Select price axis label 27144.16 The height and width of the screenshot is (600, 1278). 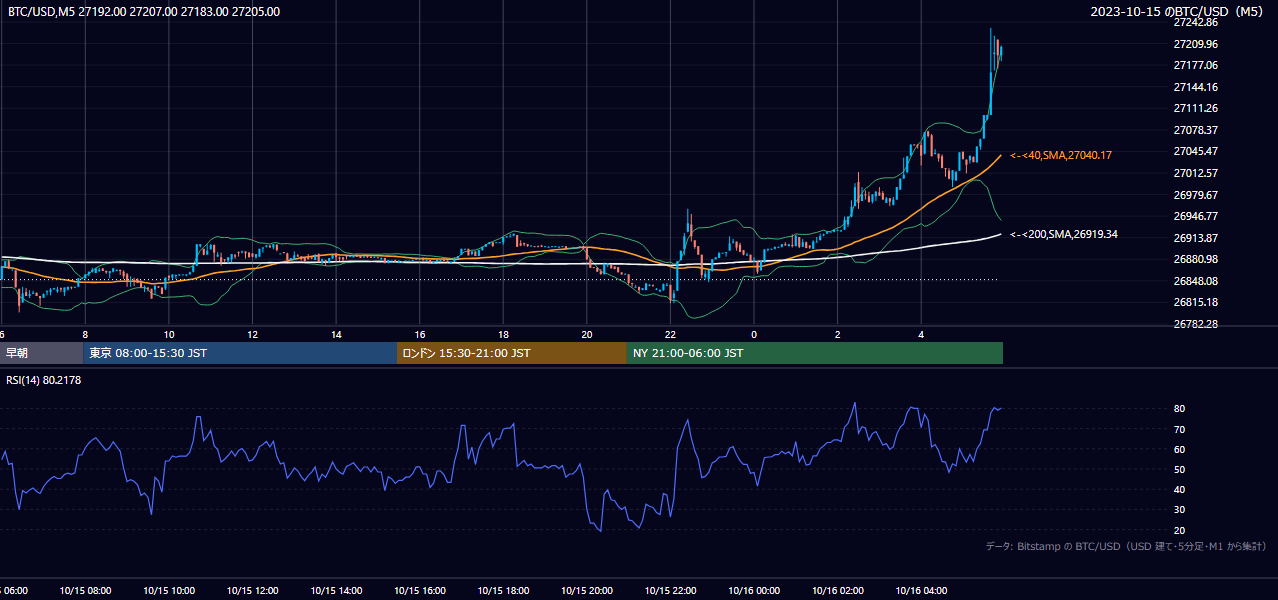click(1196, 87)
